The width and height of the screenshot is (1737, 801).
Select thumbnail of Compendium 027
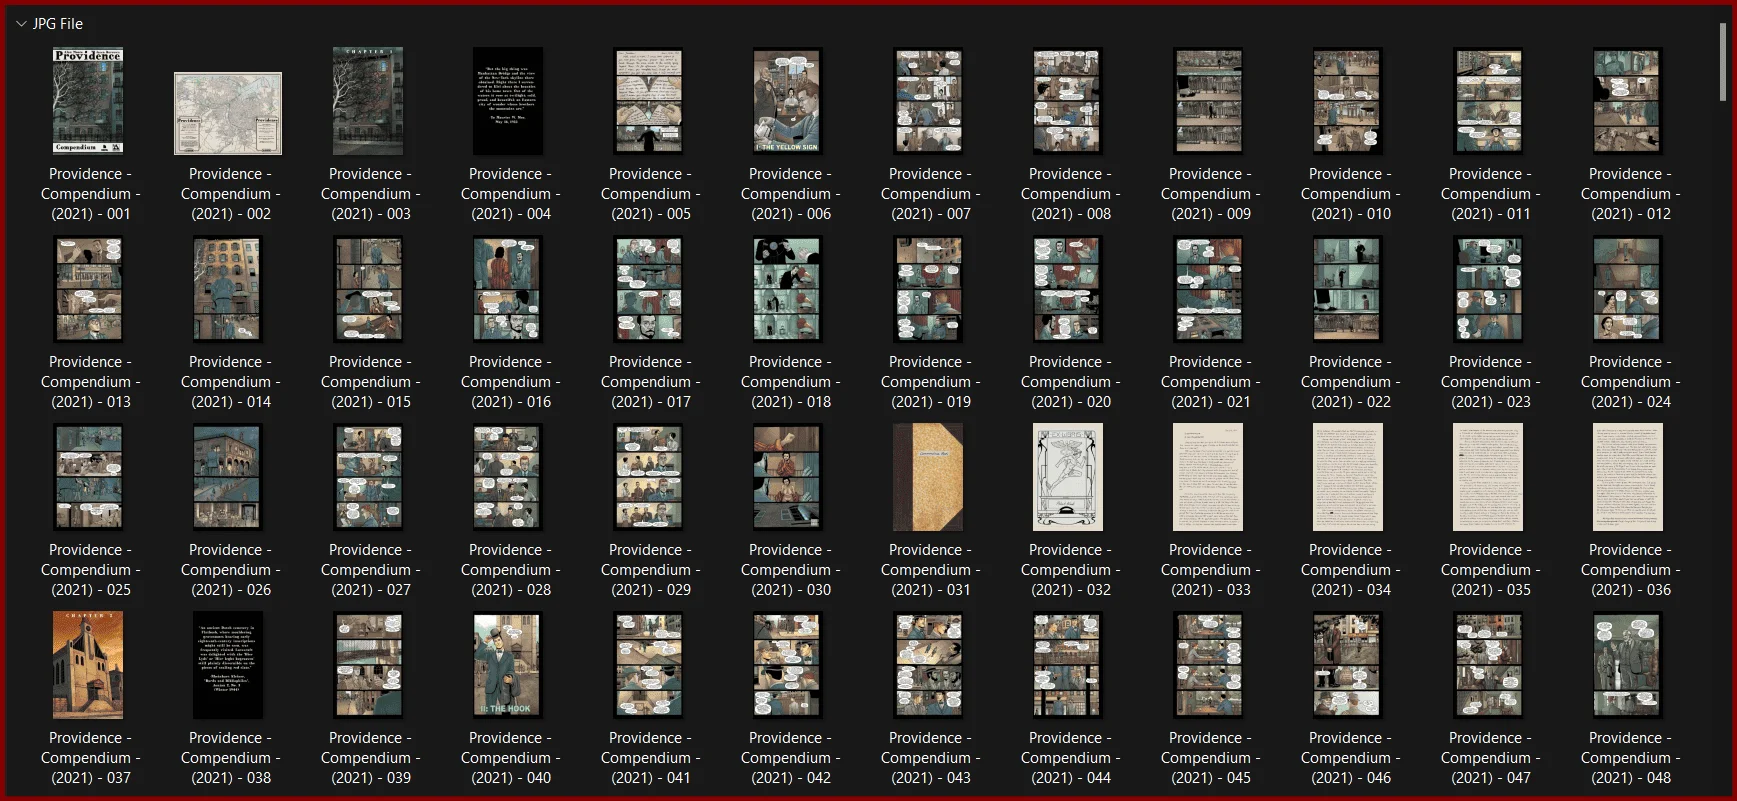[368, 477]
